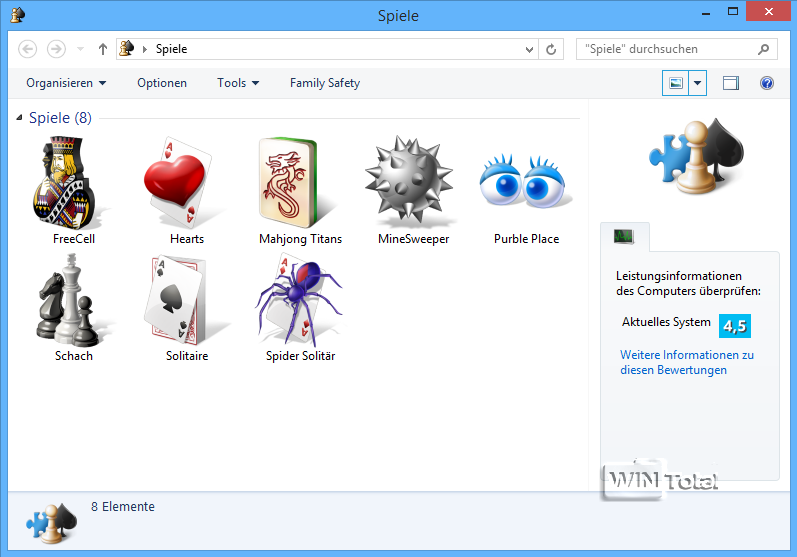Open the view options dropdown arrow
Image resolution: width=797 pixels, height=557 pixels.
pos(697,83)
